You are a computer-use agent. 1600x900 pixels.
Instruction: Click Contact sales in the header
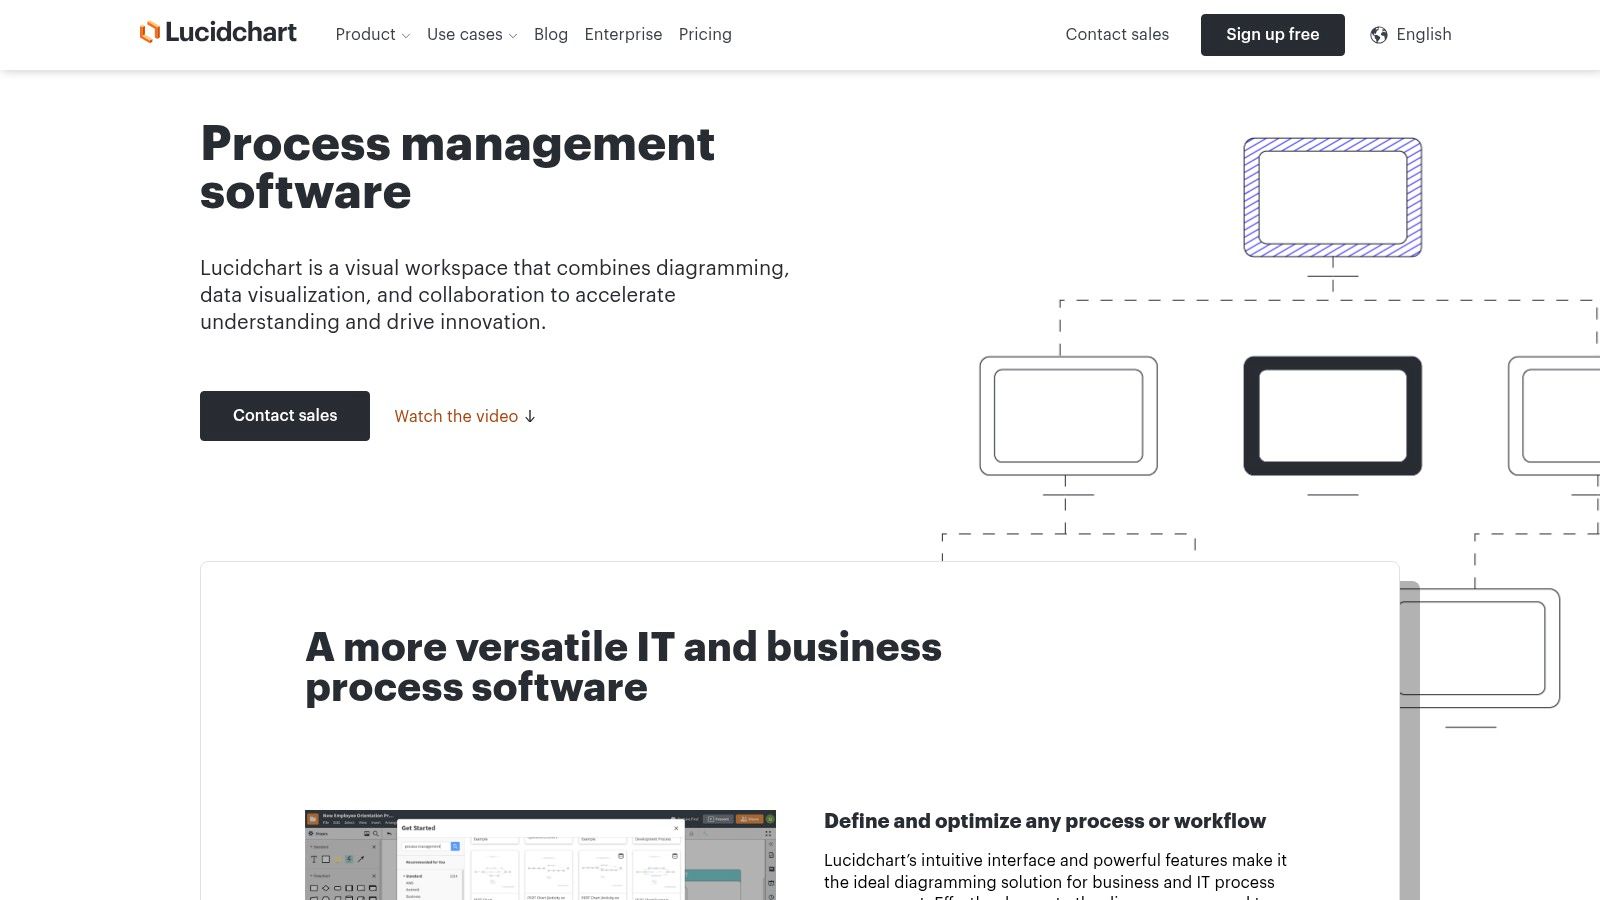pyautogui.click(x=1117, y=34)
